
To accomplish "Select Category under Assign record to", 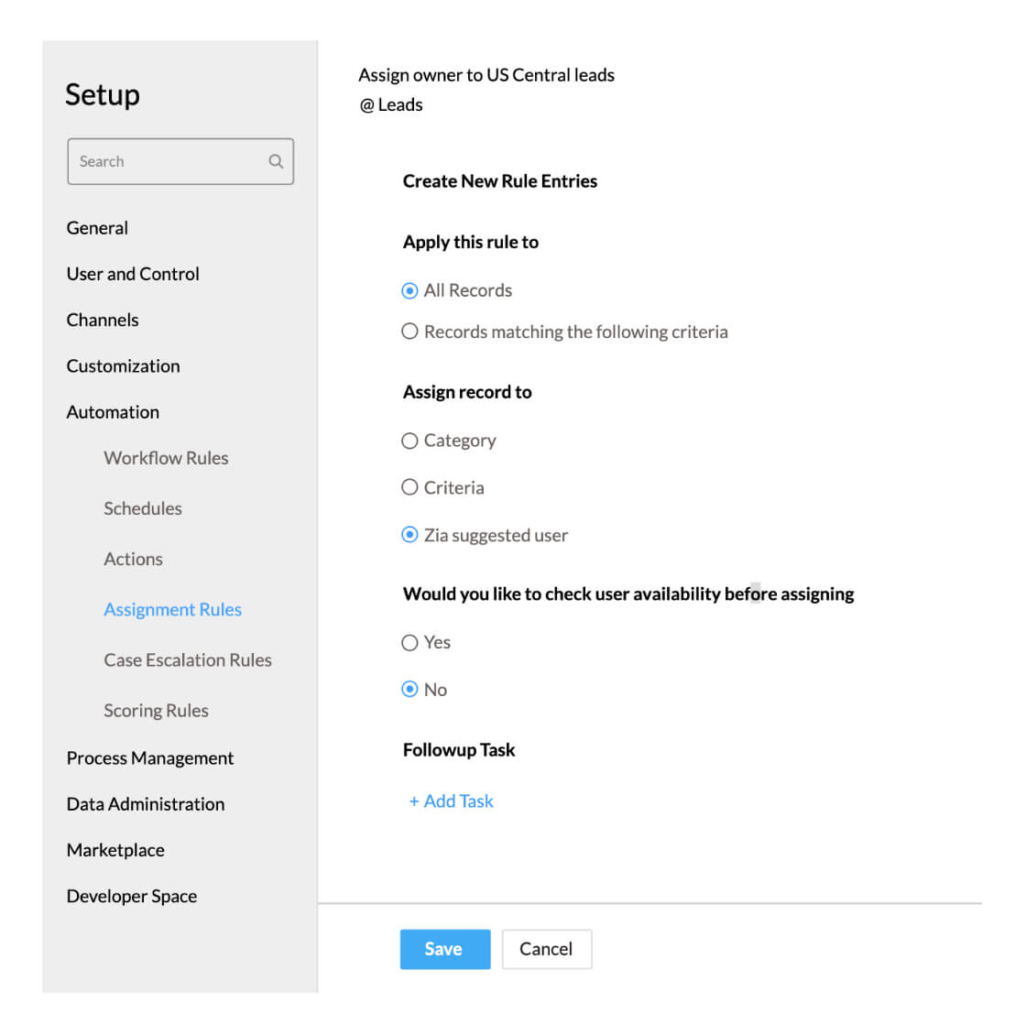I will point(409,441).
